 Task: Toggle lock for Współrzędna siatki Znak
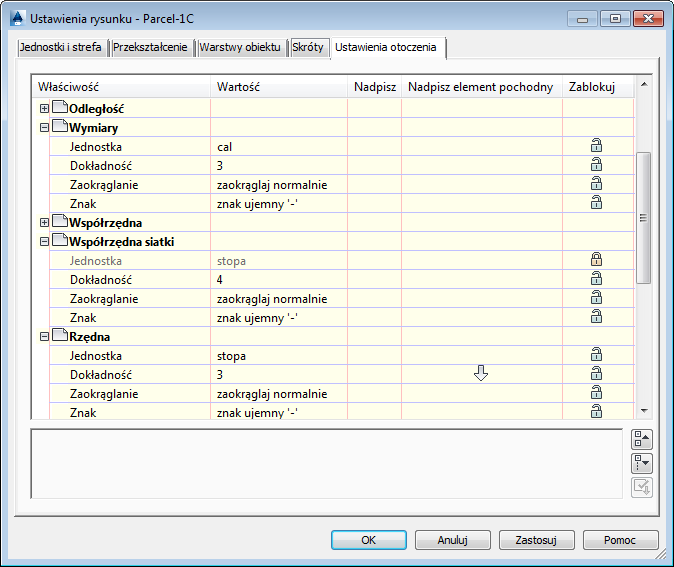pos(596,317)
